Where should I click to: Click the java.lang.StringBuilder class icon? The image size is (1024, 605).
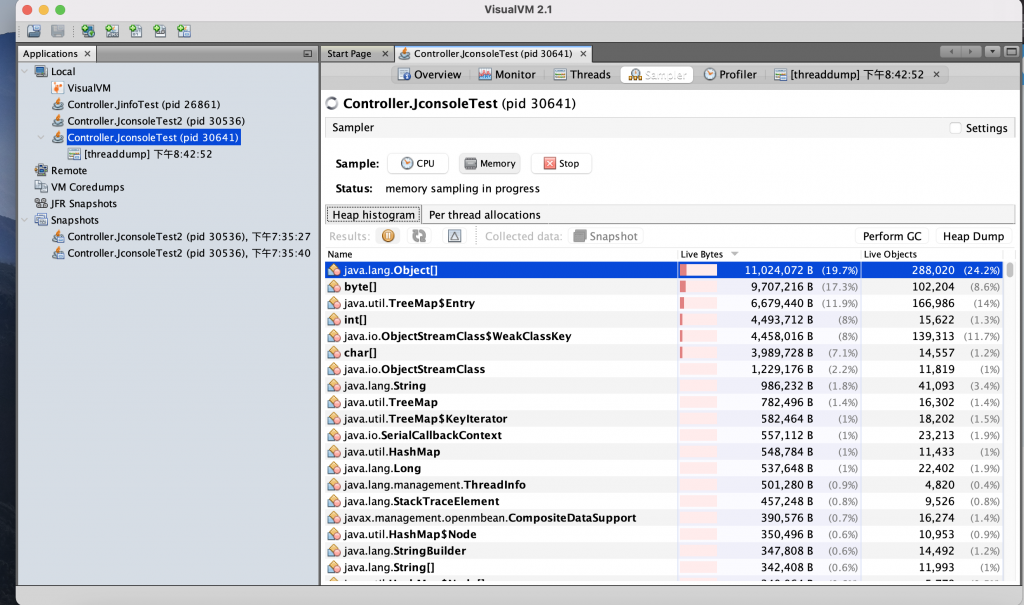[334, 551]
